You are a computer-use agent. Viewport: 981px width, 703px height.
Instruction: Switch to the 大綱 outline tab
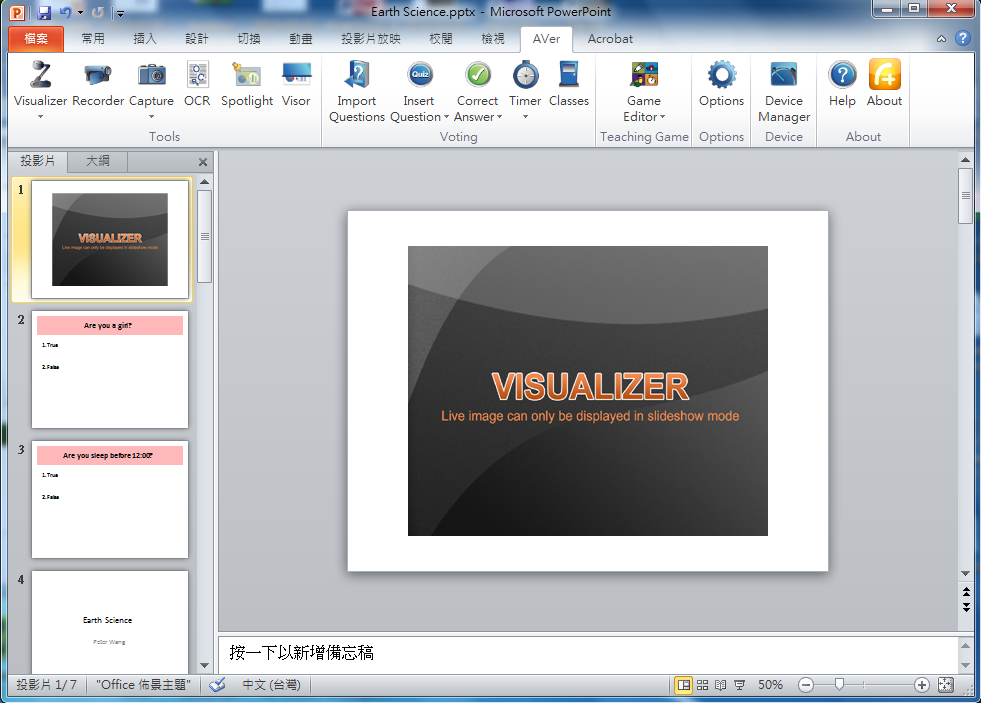(98, 161)
